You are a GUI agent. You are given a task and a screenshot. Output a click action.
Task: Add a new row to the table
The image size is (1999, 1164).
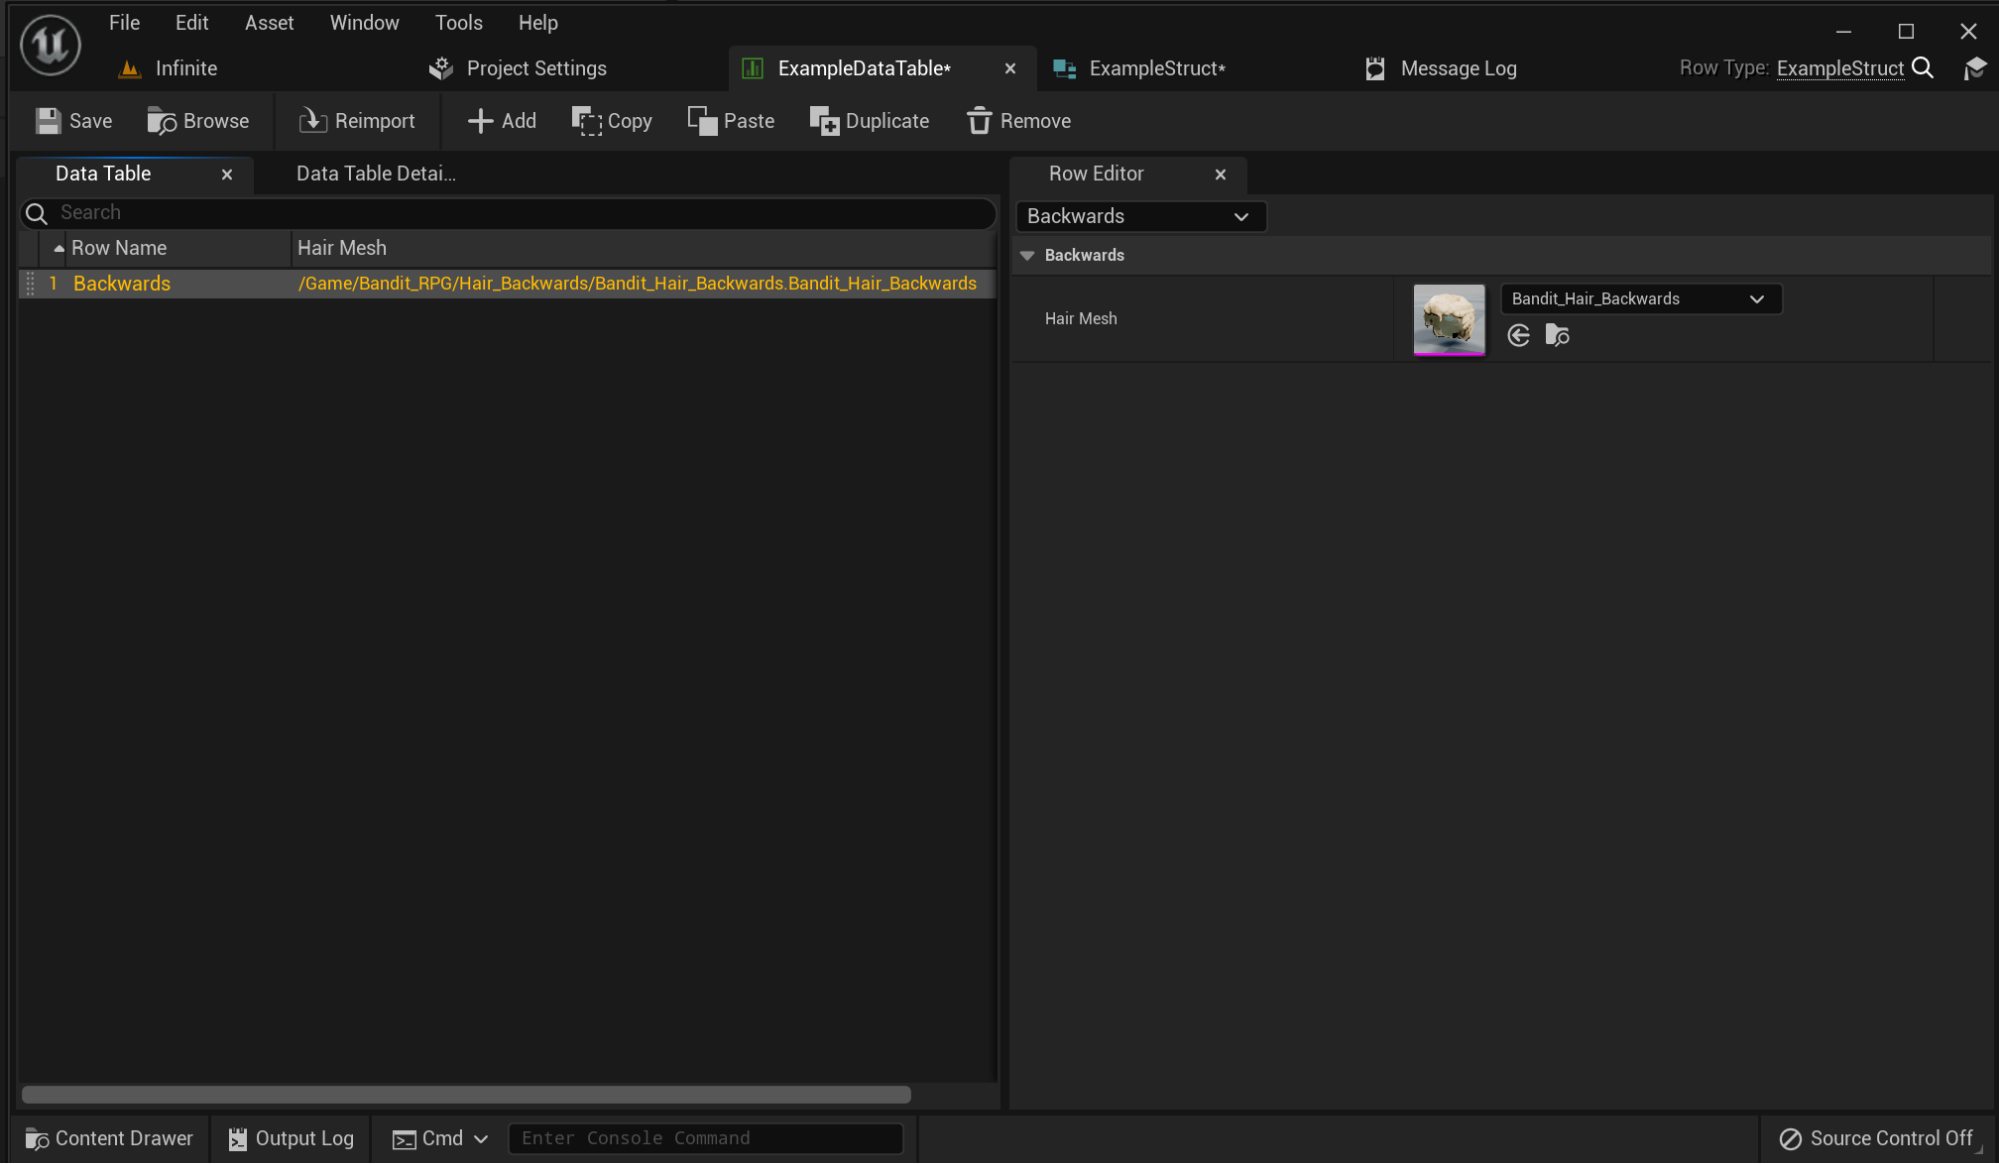(x=502, y=121)
